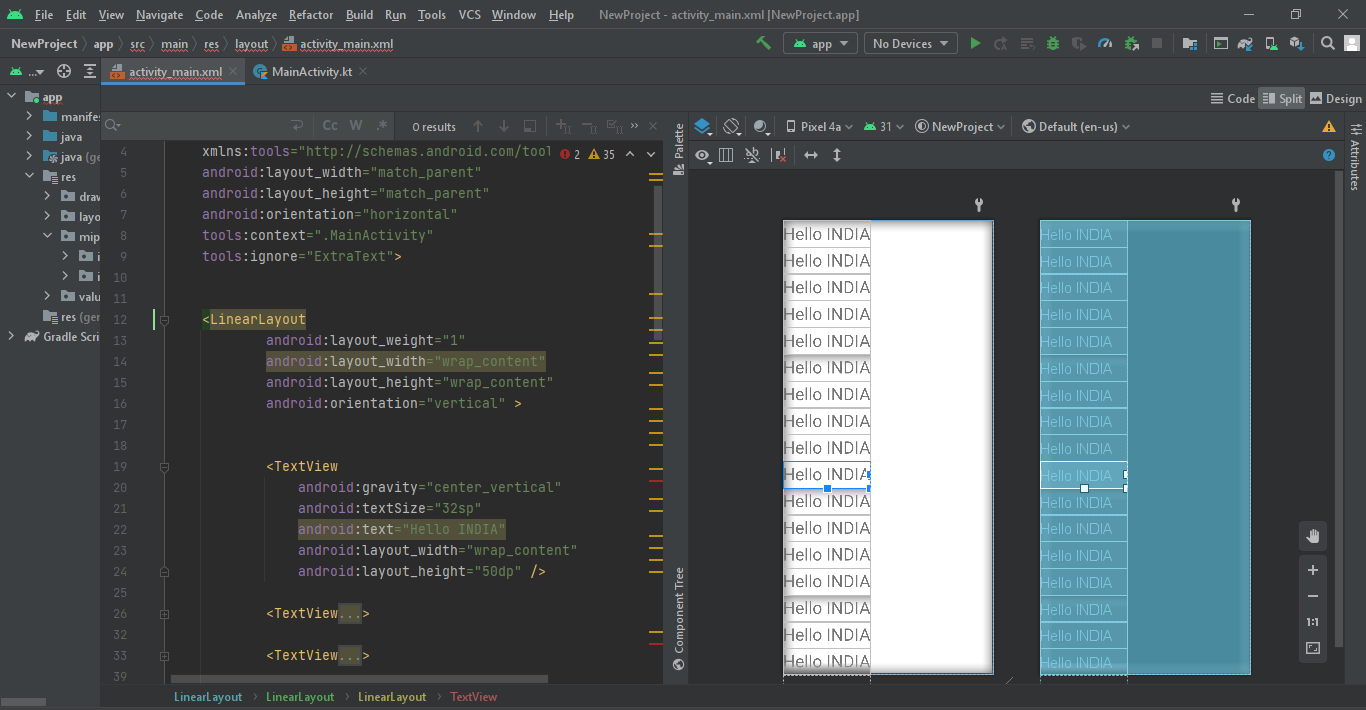Open the Refactor menu
Viewport: 1366px width, 710px height.
(311, 15)
